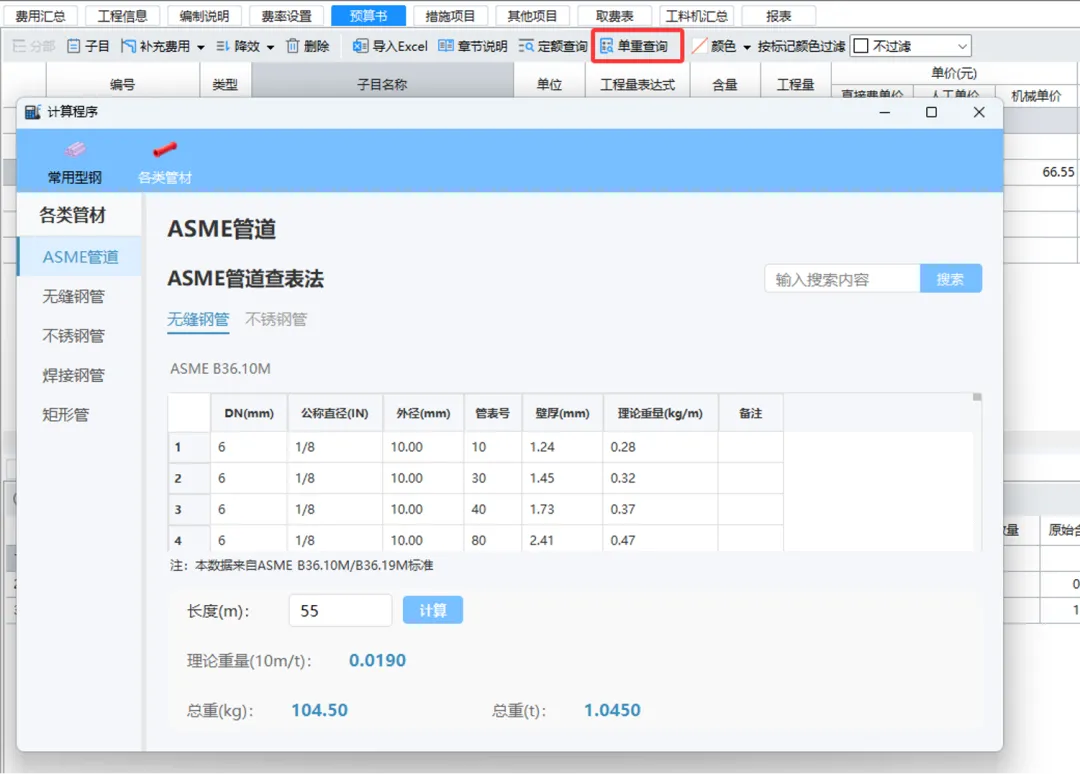Select ASME管道 in the left sidebar
This screenshot has width=1080, height=774.
click(80, 257)
